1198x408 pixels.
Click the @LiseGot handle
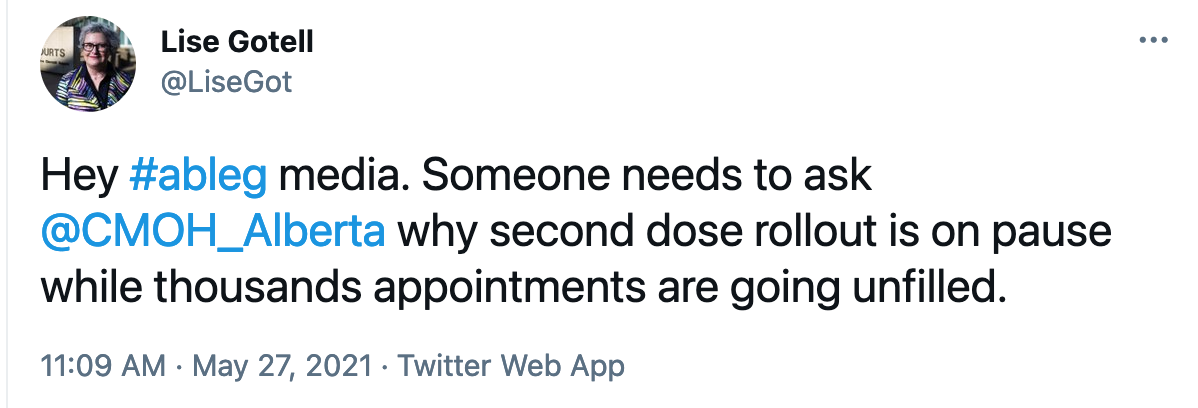(x=226, y=81)
